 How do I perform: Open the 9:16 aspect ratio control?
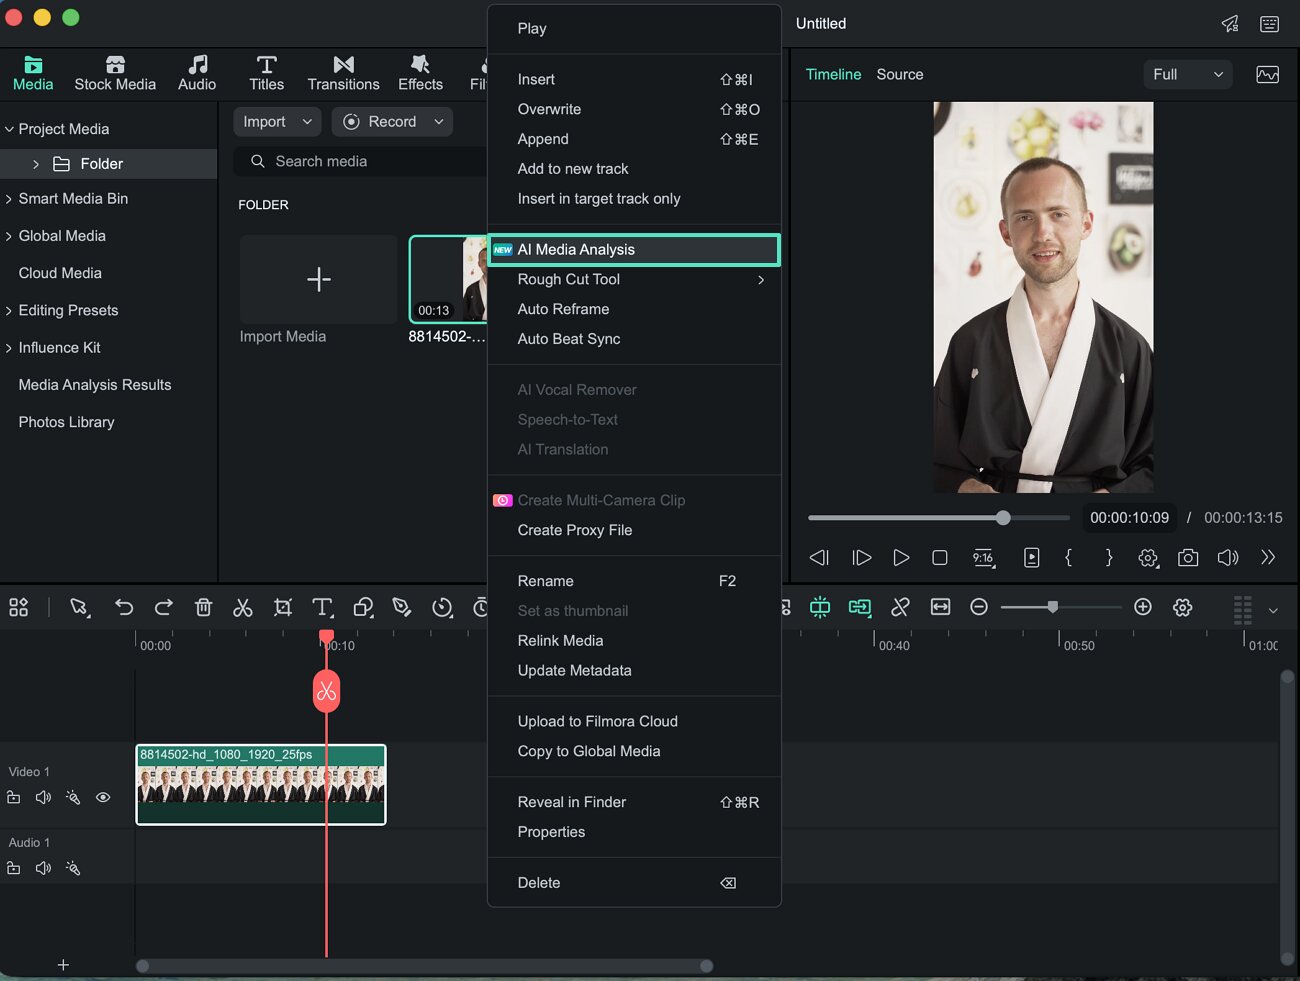[983, 558]
